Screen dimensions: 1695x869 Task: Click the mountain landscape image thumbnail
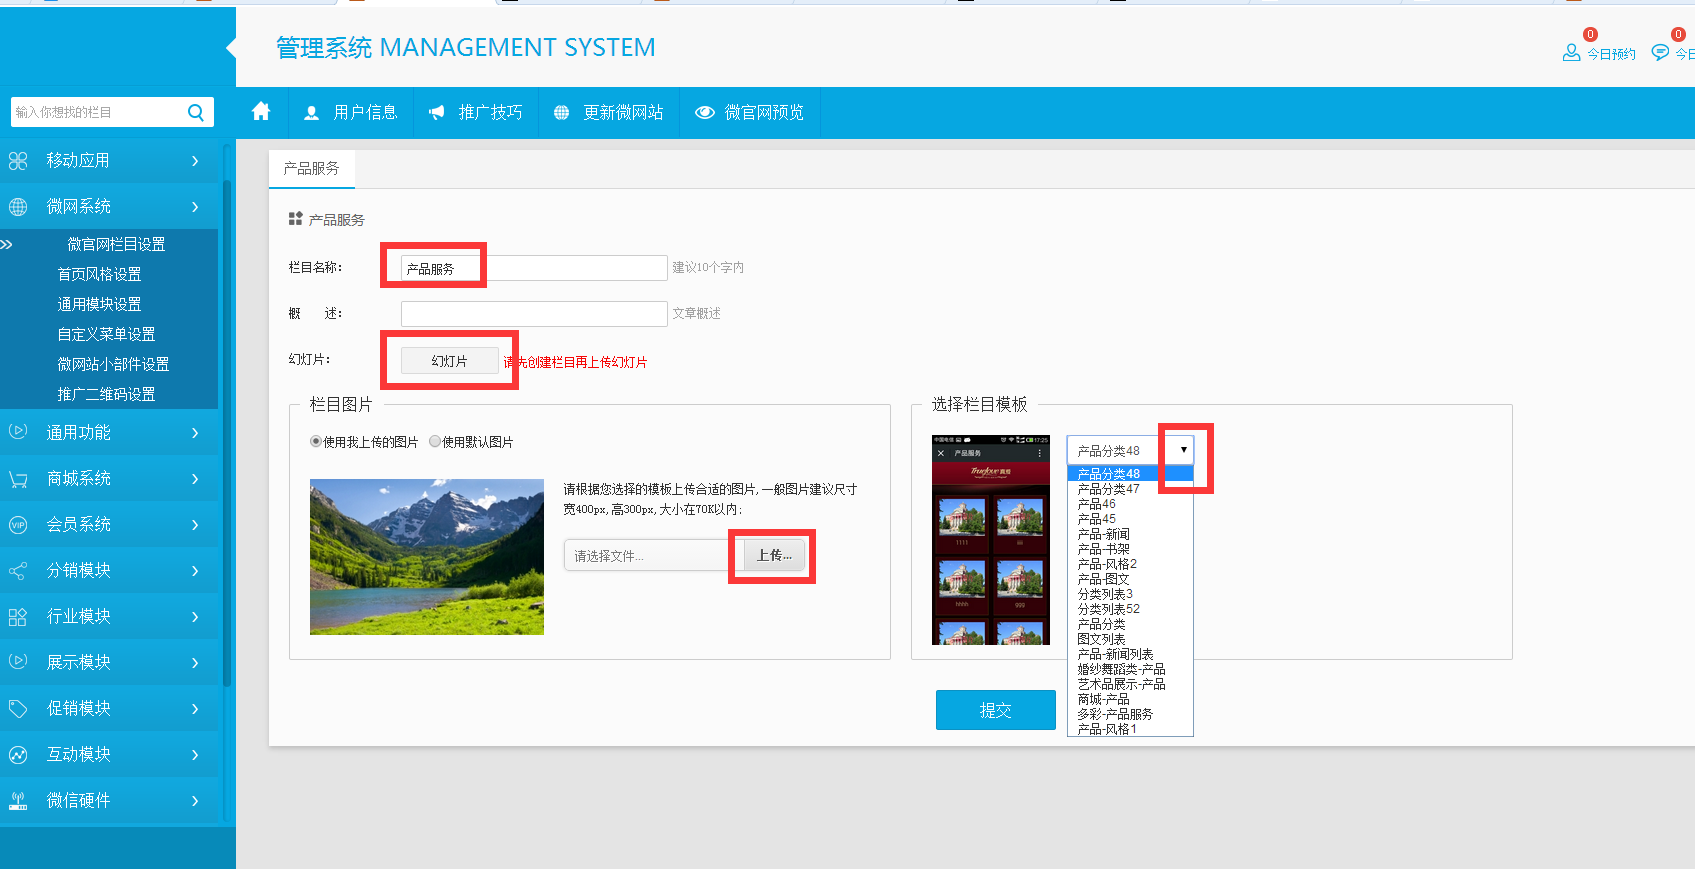coord(427,557)
